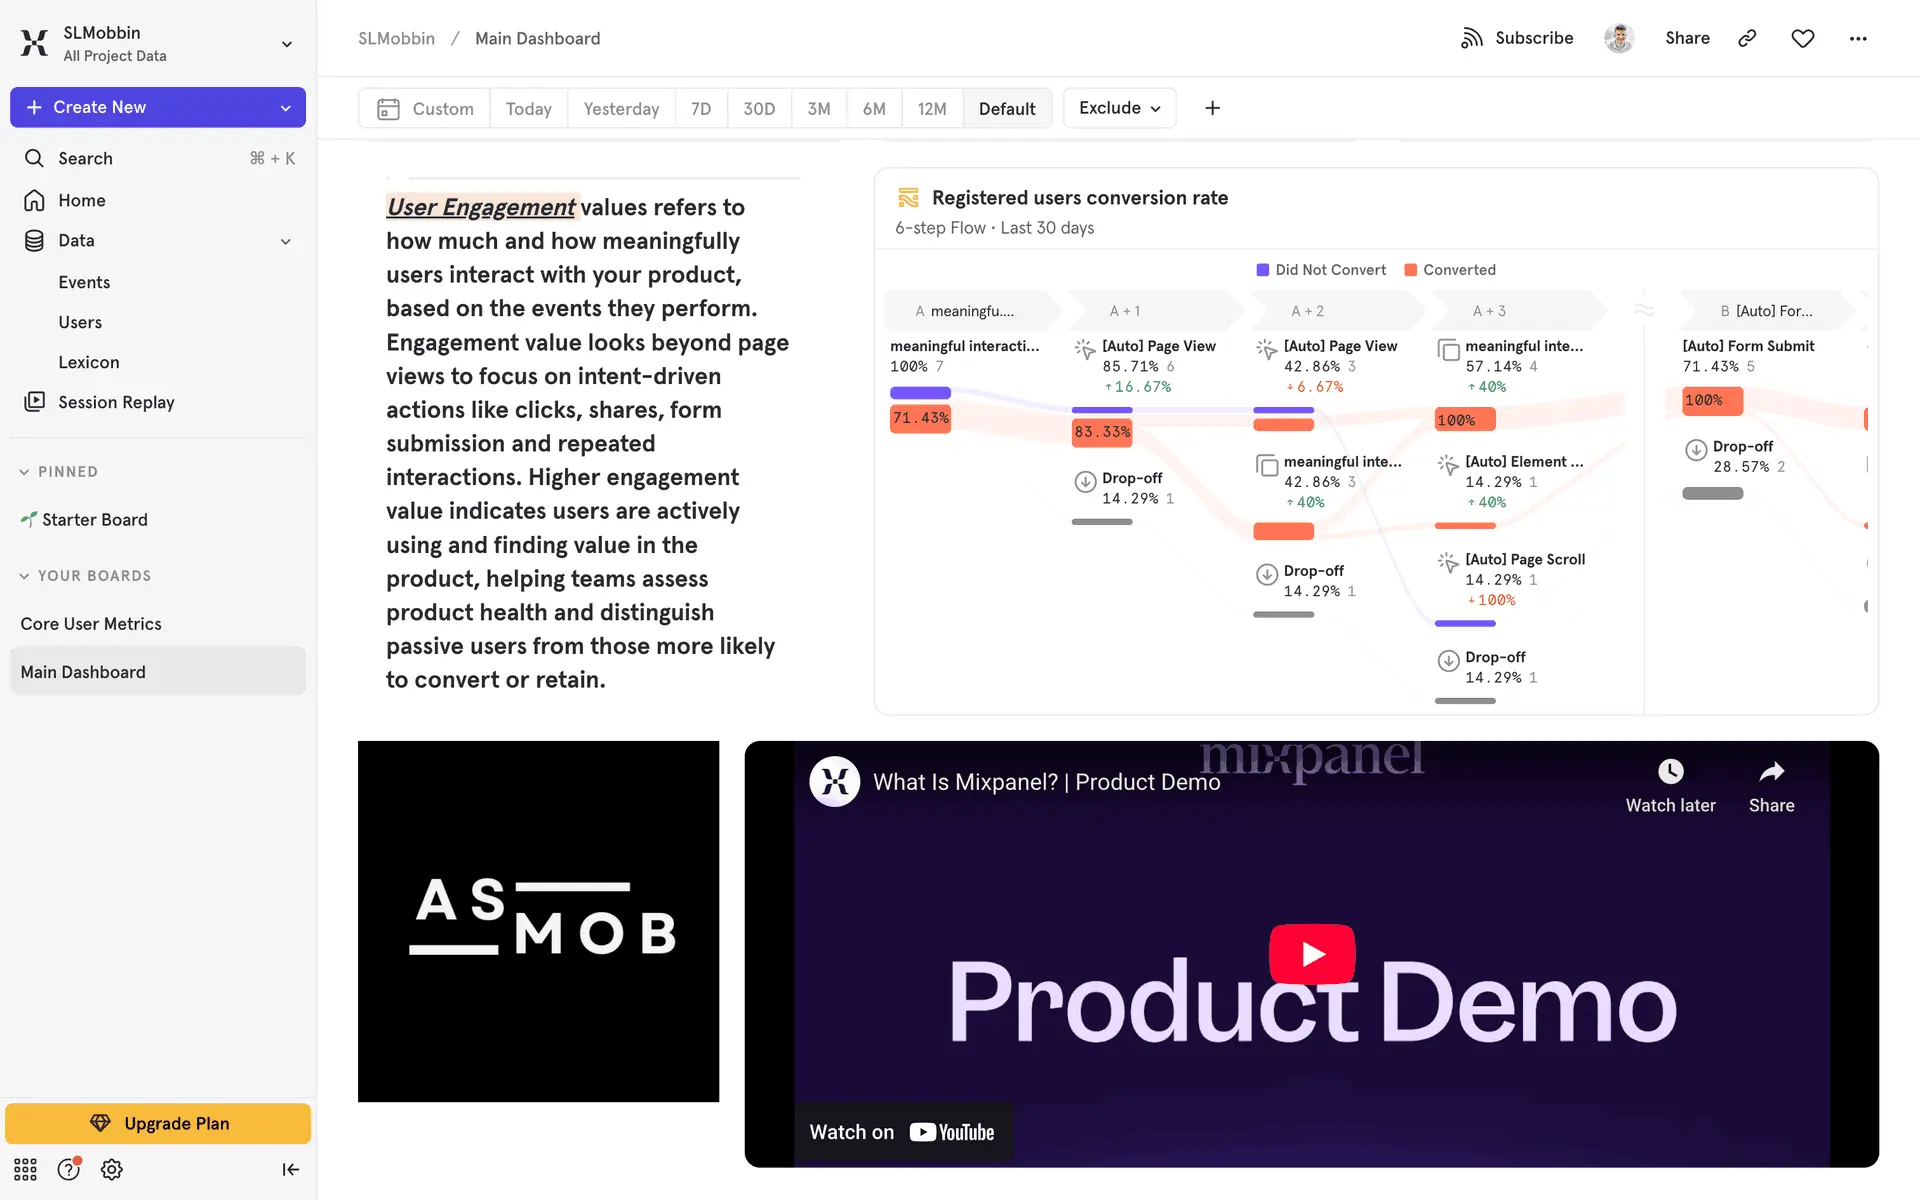Expand the Create New dropdown arrow
The height and width of the screenshot is (1200, 1920).
click(x=286, y=108)
